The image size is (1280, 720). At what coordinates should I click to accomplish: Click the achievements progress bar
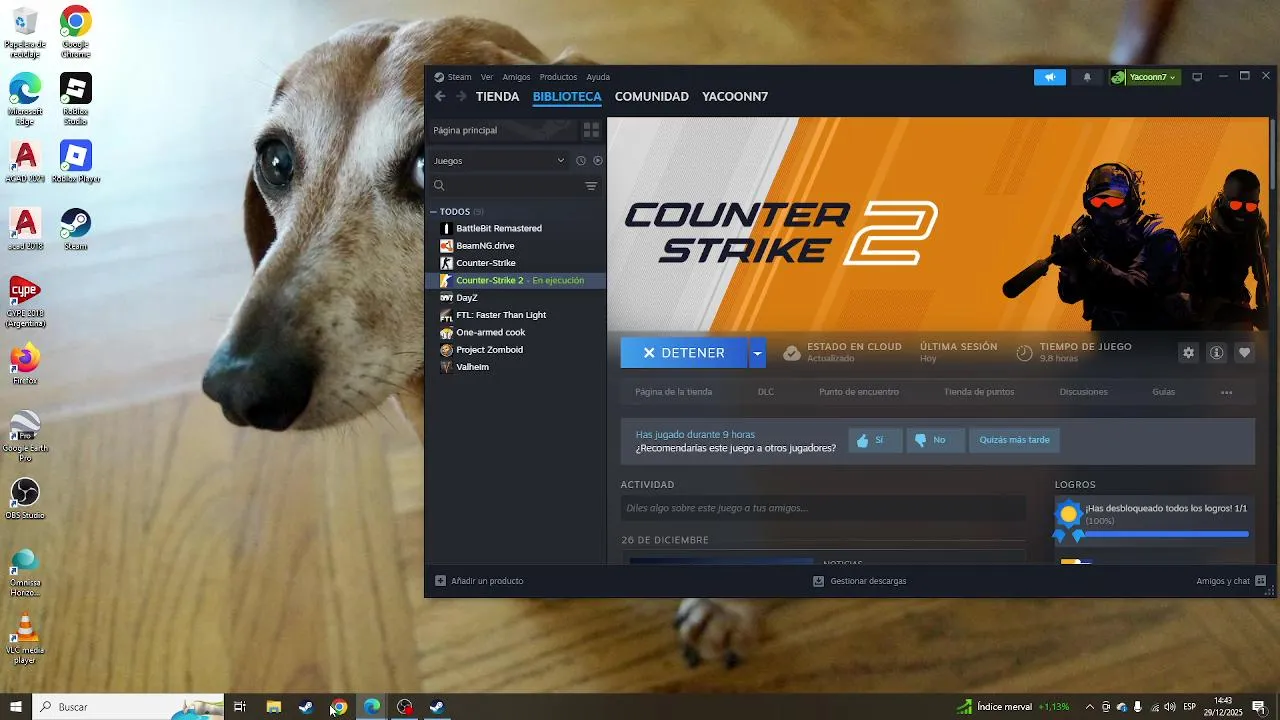[x=1166, y=534]
